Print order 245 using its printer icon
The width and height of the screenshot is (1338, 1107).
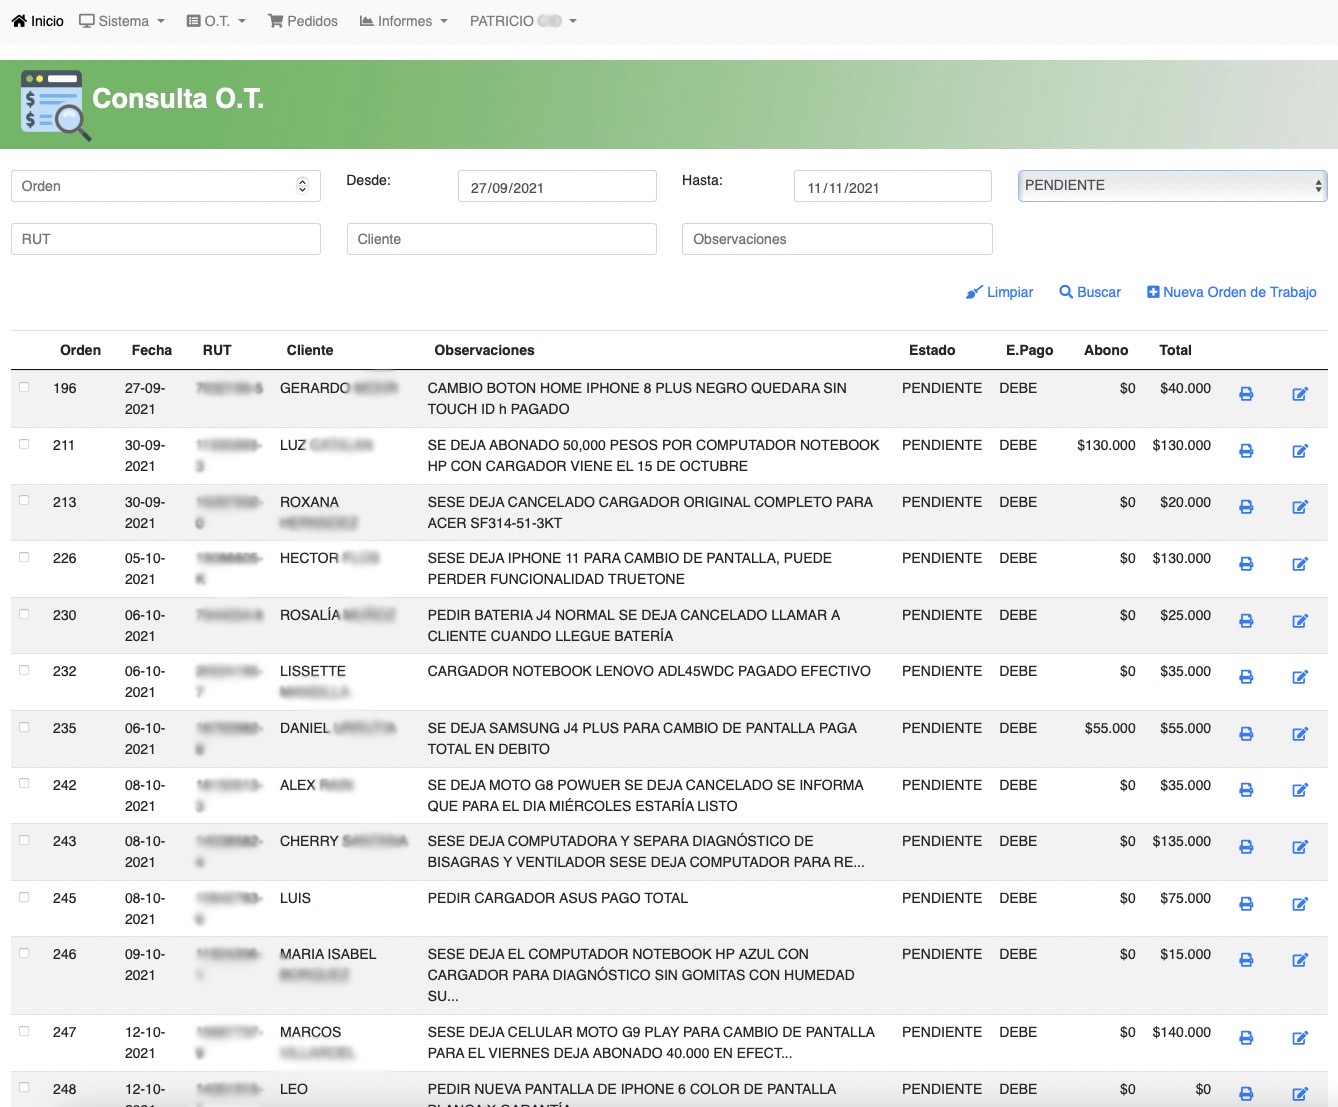(1246, 904)
